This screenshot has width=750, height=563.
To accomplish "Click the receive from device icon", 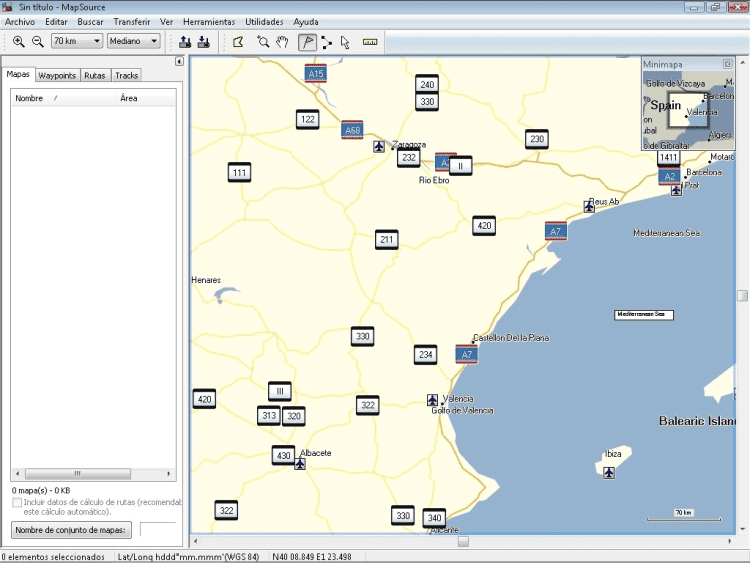I will [204, 42].
